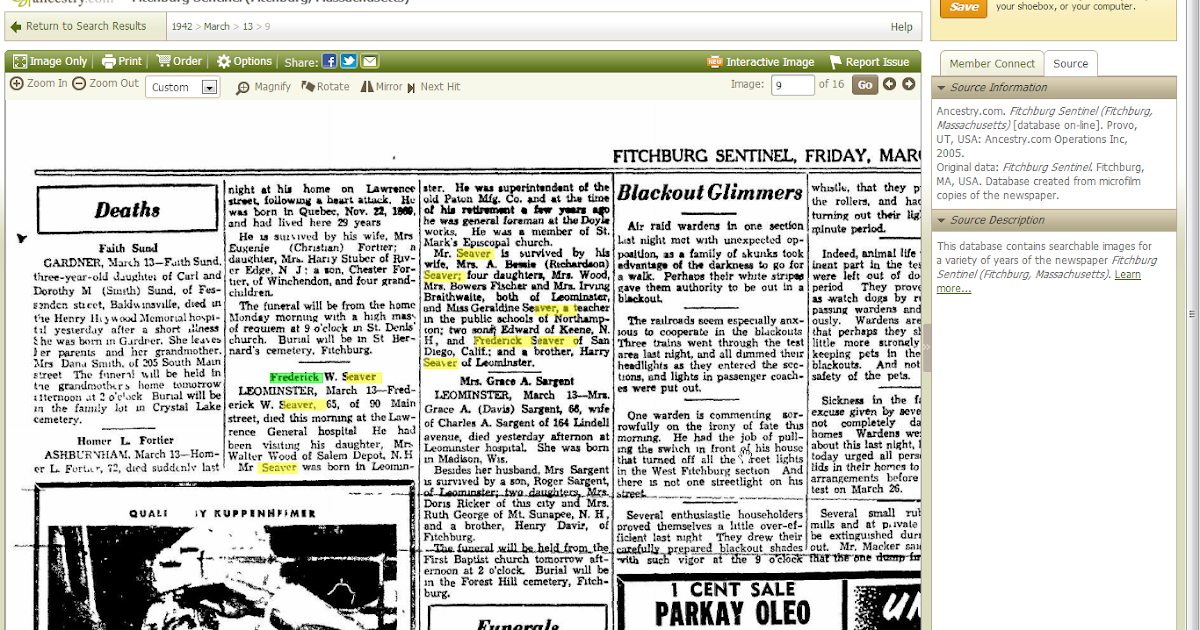Mirror the newspaper image
Screen dimensions: 1200x630
coord(382,87)
